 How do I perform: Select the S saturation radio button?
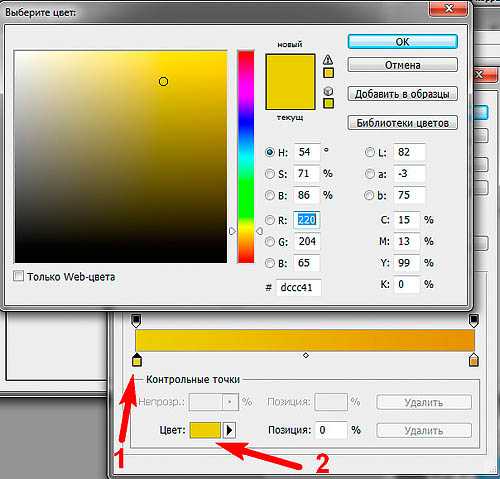pos(270,174)
